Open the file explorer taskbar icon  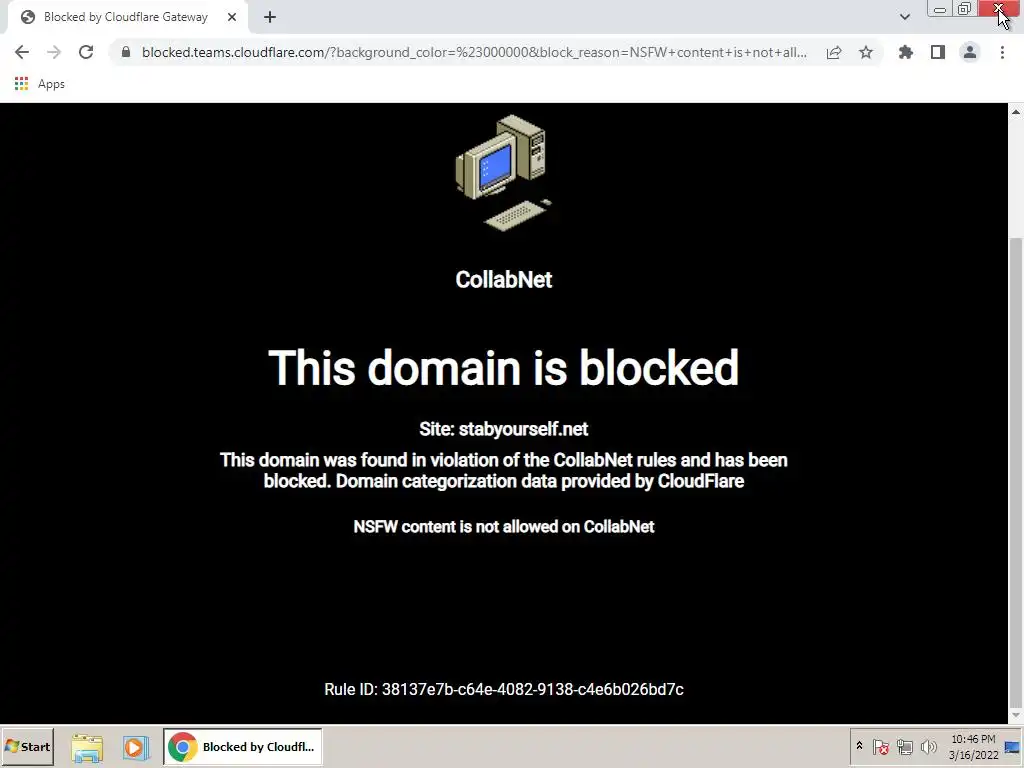[x=87, y=747]
